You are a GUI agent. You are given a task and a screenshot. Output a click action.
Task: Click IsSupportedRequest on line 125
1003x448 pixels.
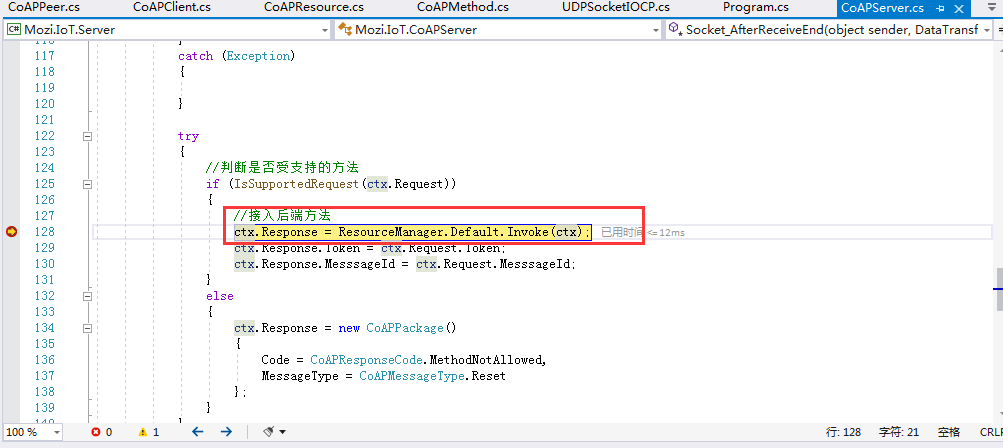click(x=297, y=184)
